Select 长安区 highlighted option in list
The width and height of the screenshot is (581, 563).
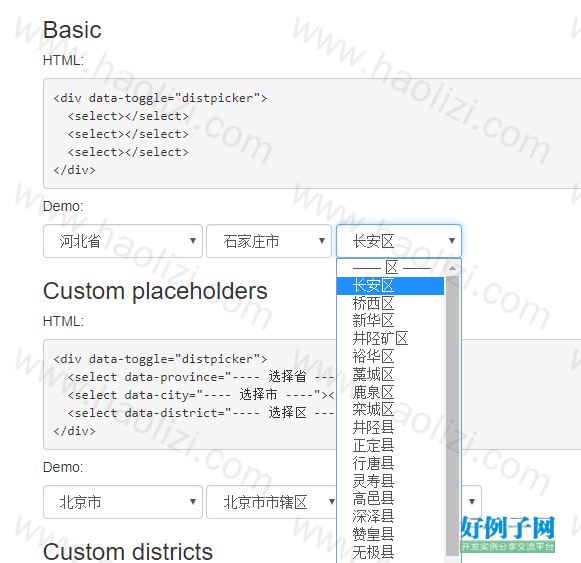391,286
